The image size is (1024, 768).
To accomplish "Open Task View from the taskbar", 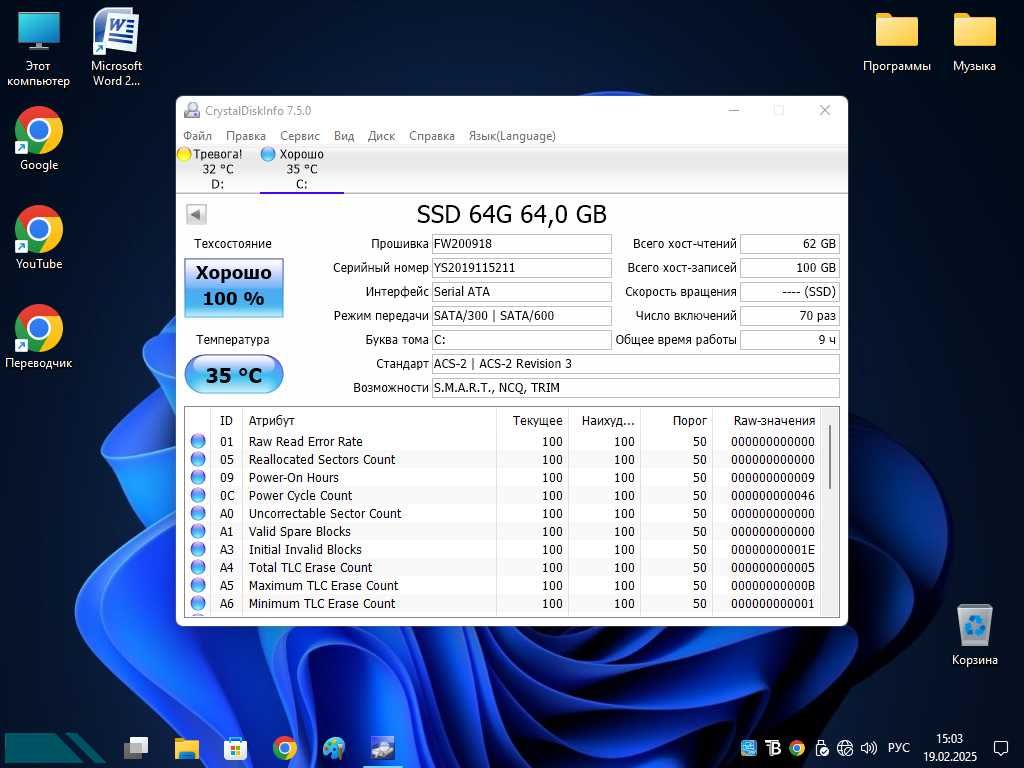I will 136,748.
